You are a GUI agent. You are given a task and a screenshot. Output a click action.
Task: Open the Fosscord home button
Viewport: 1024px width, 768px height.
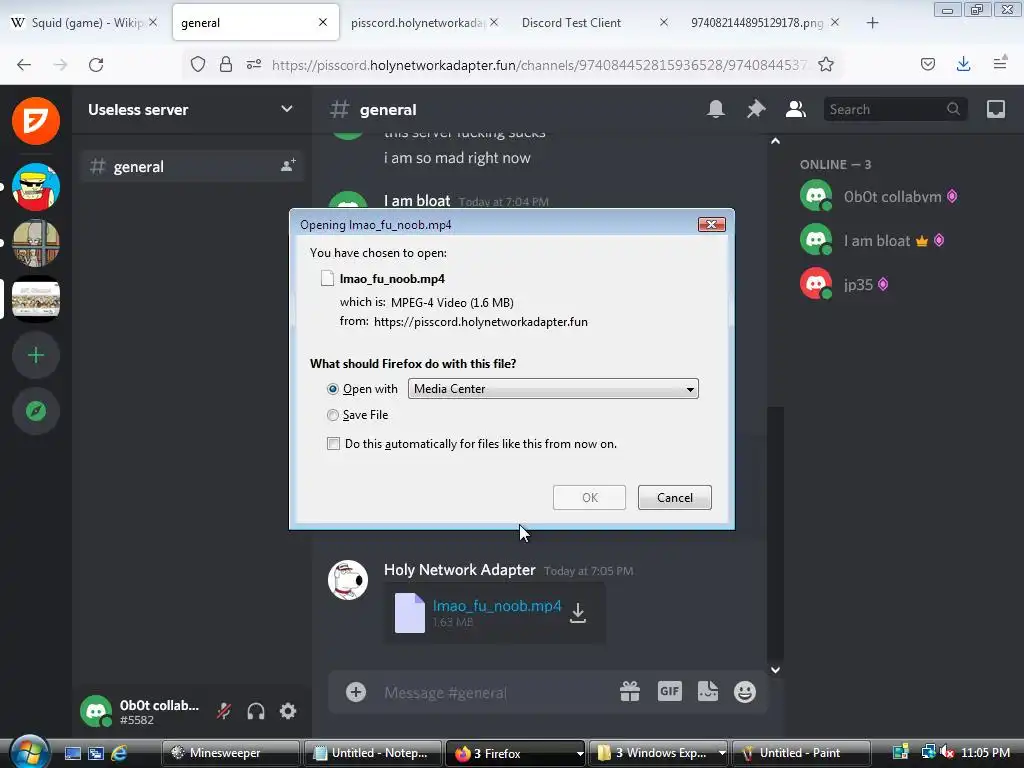pos(36,121)
